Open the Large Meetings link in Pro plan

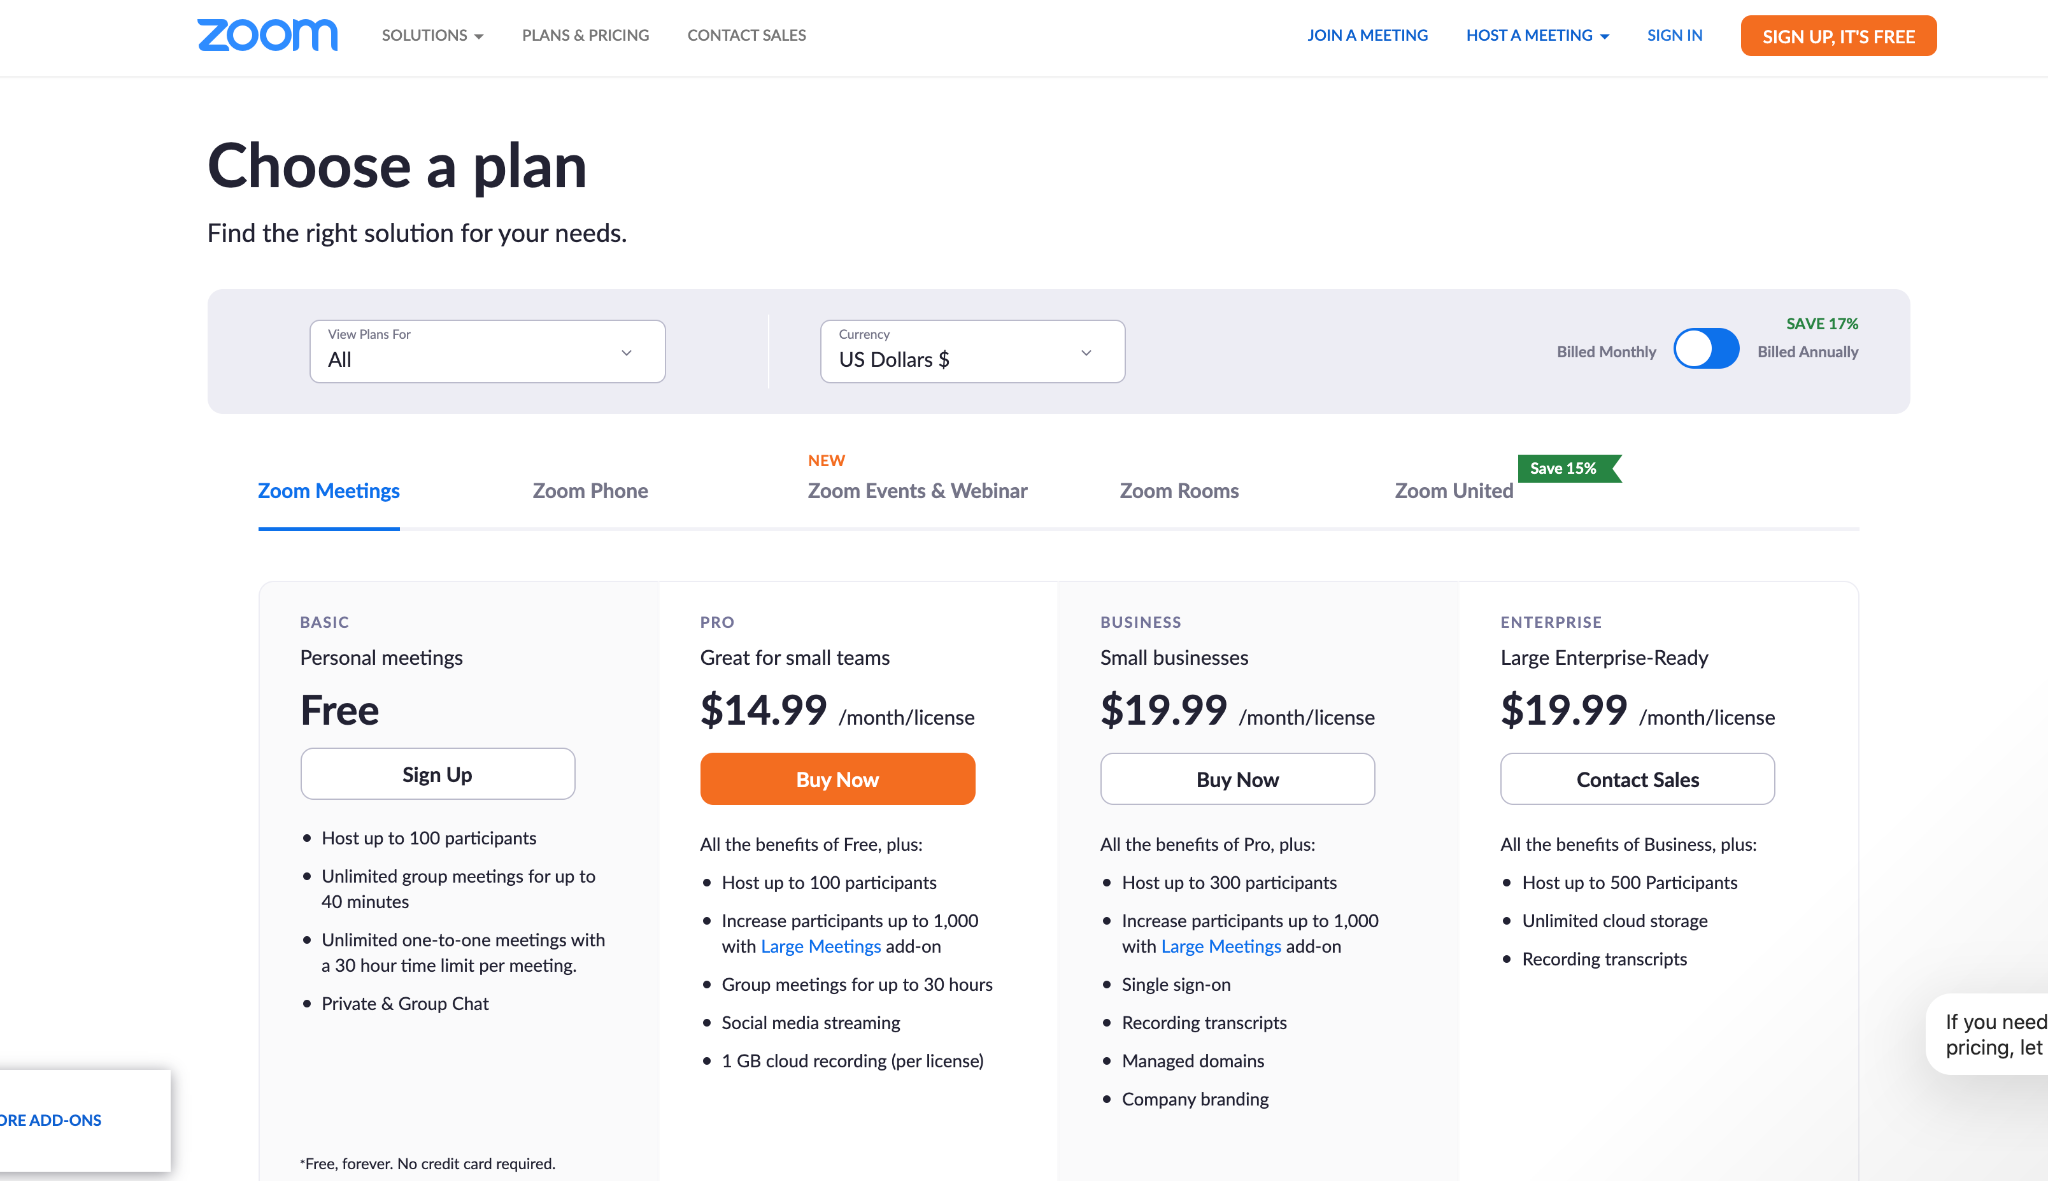point(820,947)
